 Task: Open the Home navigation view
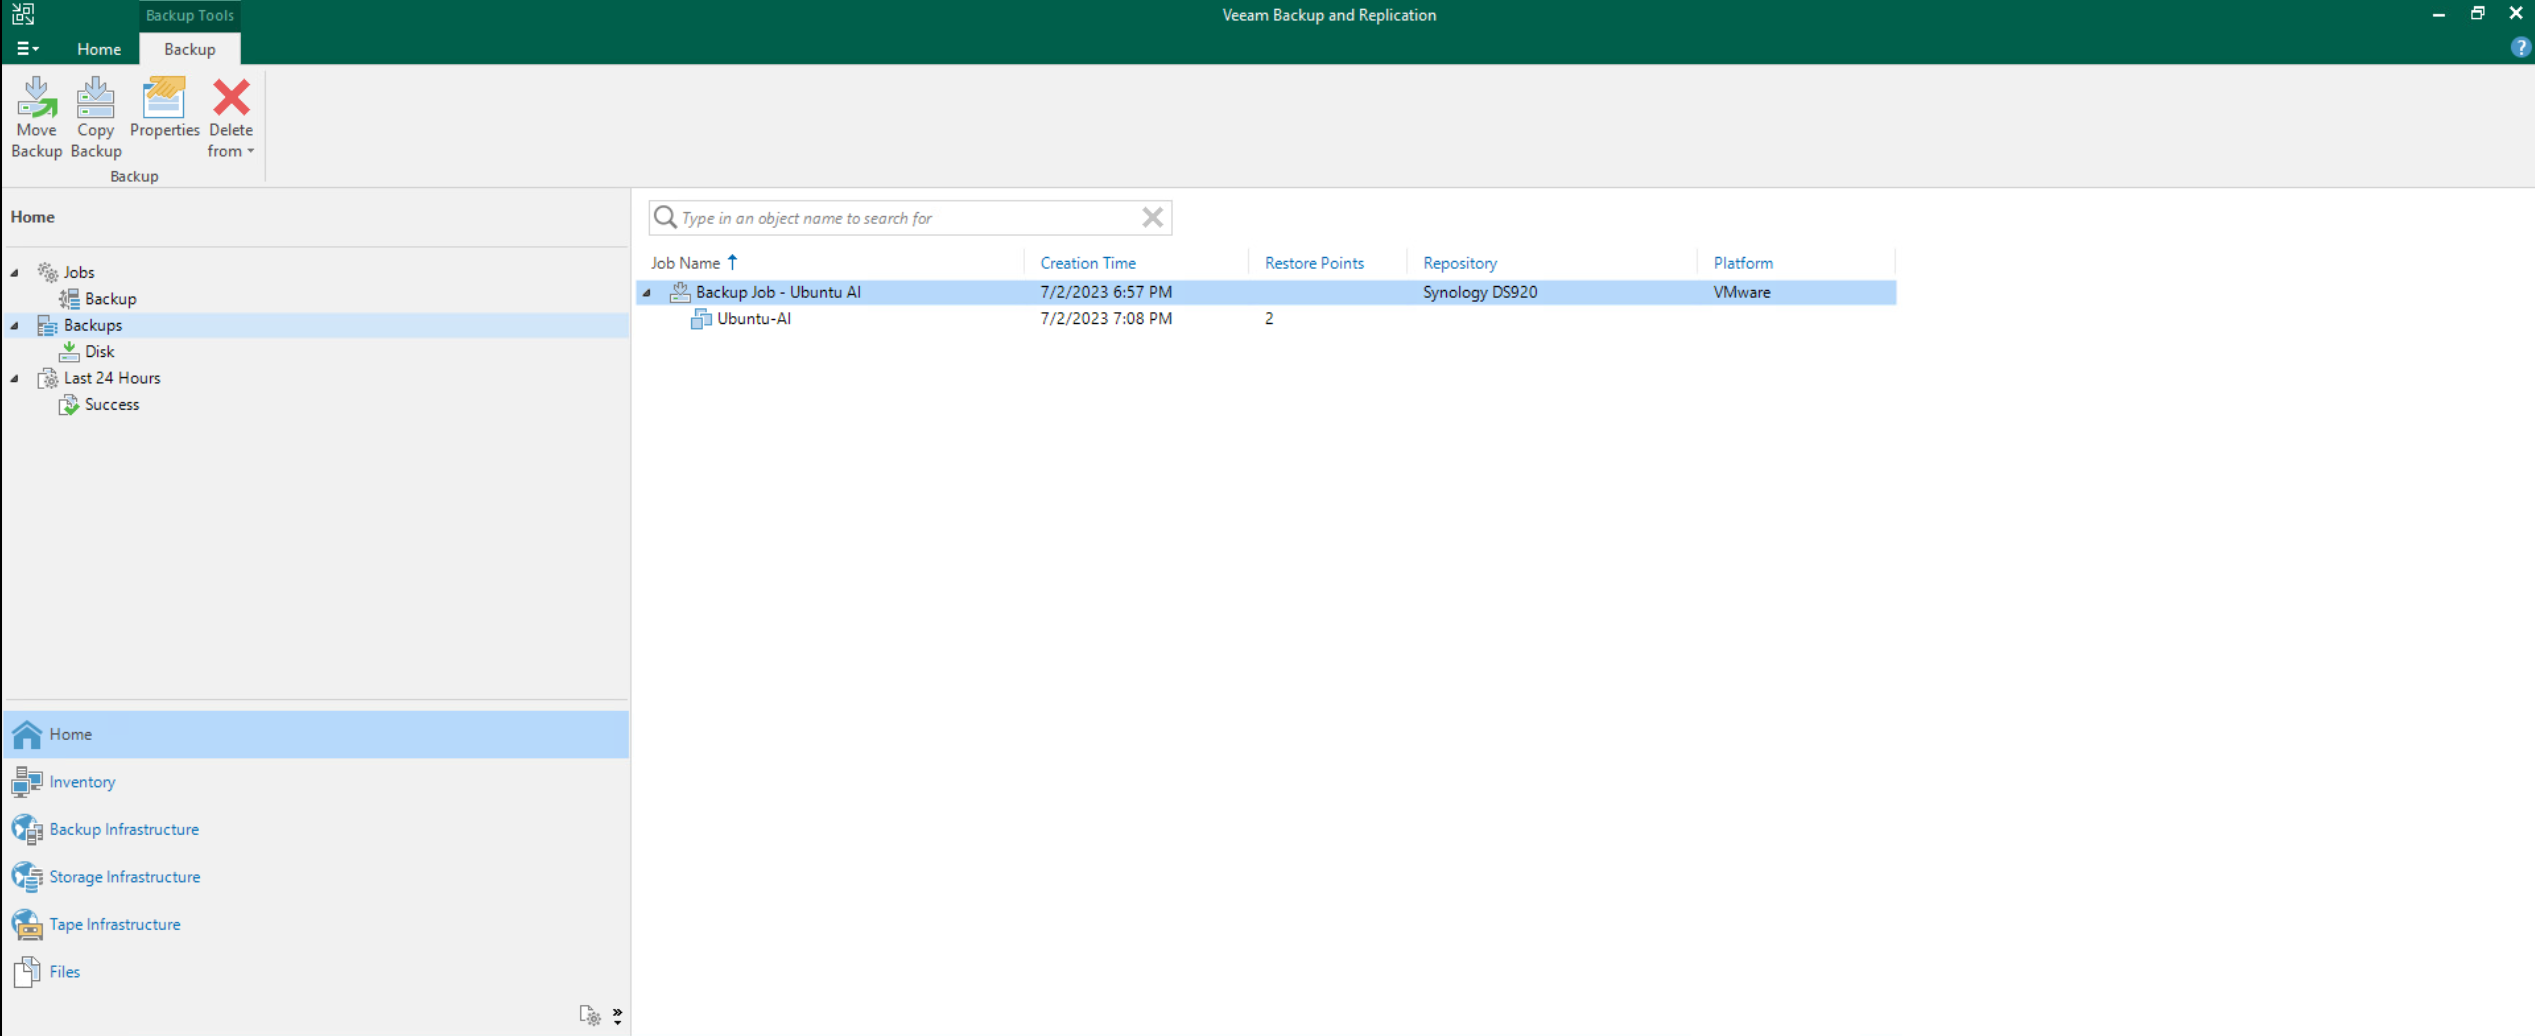(316, 734)
